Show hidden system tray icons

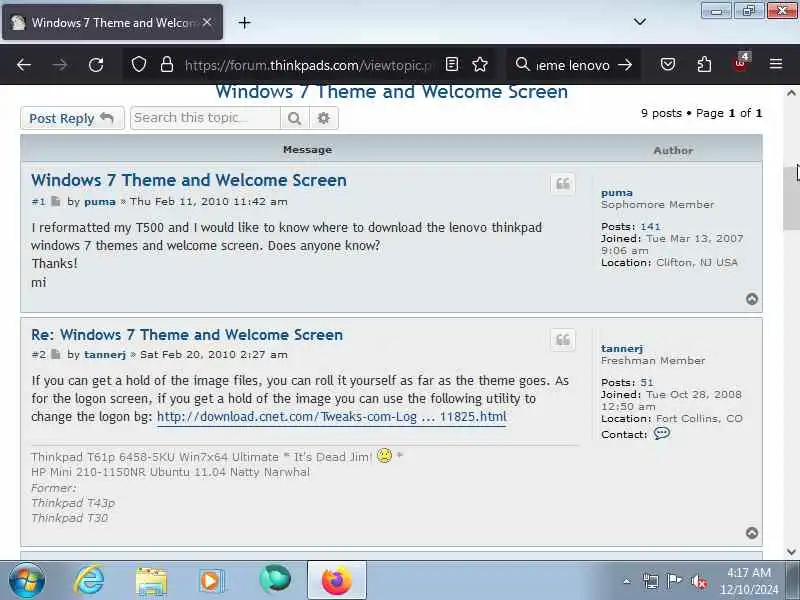[x=627, y=581]
